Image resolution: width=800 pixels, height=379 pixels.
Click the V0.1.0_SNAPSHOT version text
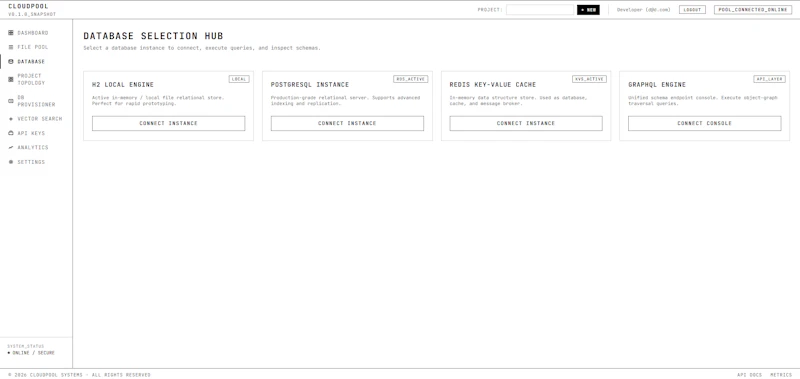coord(32,14)
